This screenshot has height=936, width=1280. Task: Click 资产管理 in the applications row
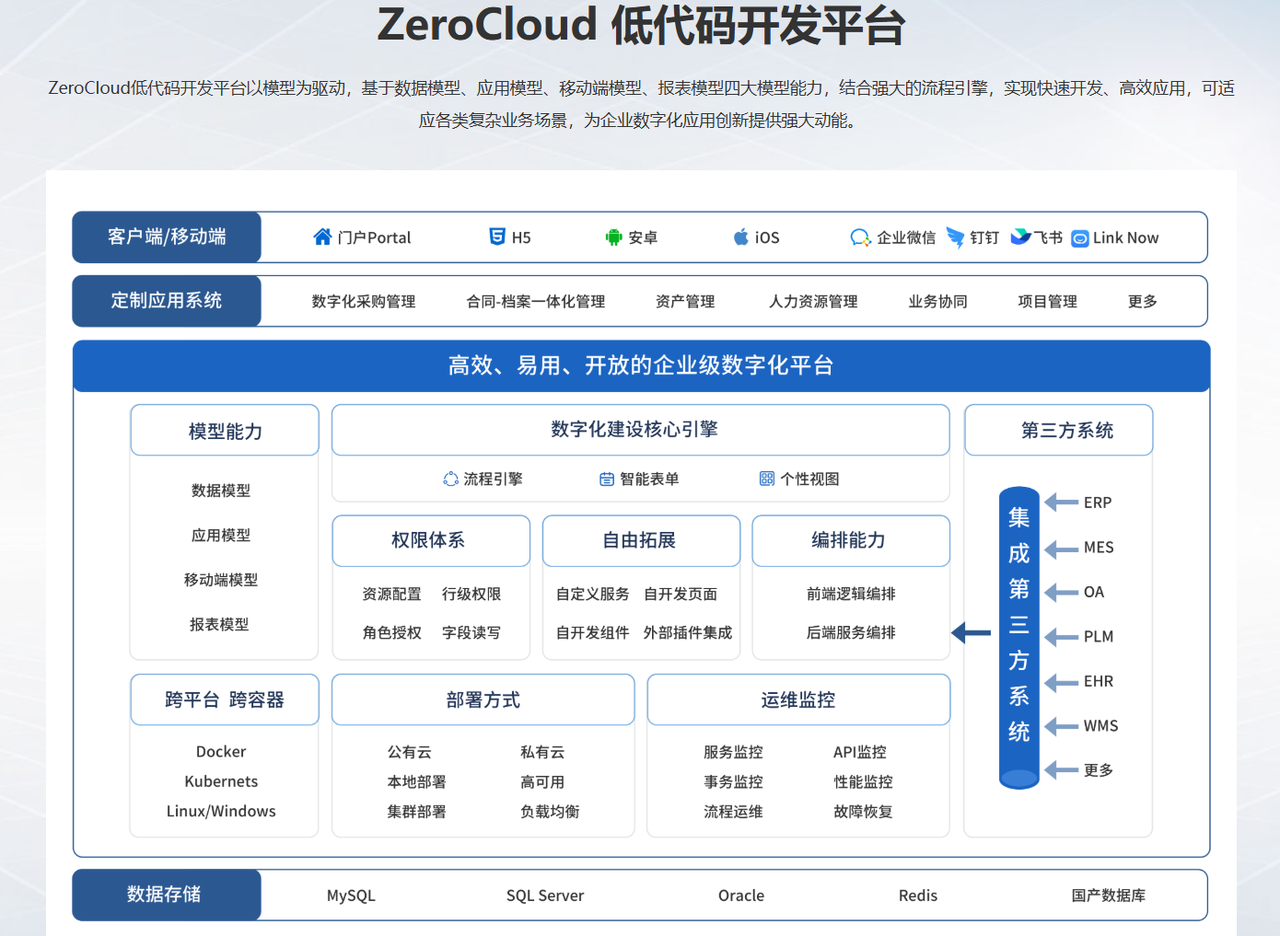pos(686,301)
